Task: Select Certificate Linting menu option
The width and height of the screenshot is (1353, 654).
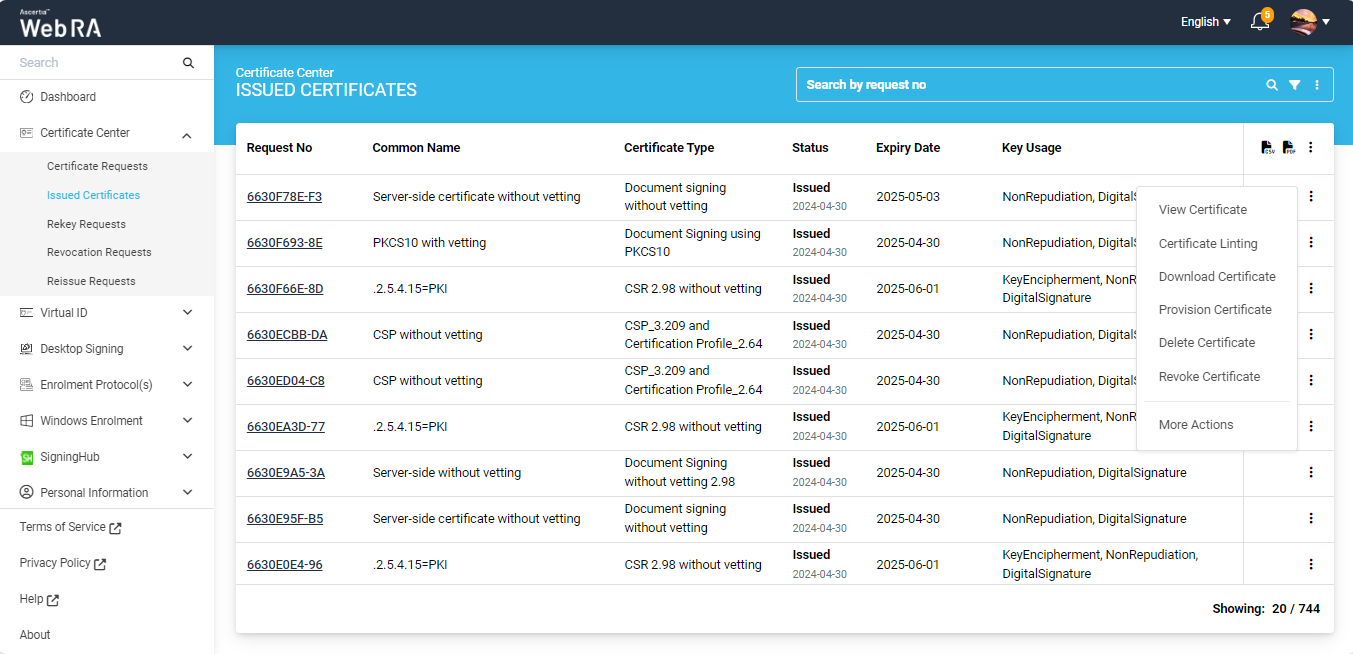Action: [x=1208, y=244]
